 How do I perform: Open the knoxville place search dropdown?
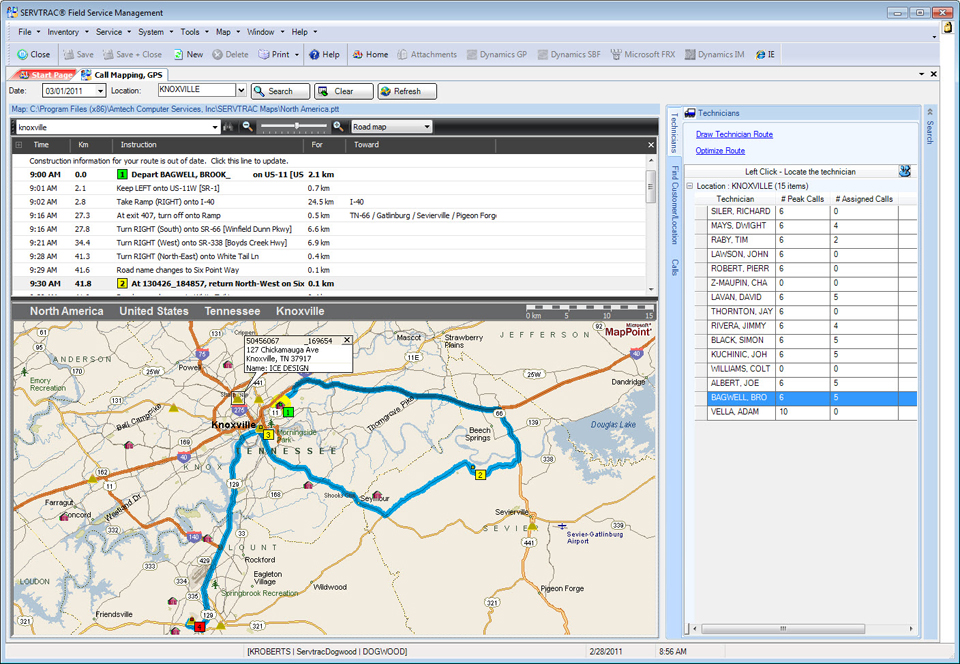tap(215, 127)
